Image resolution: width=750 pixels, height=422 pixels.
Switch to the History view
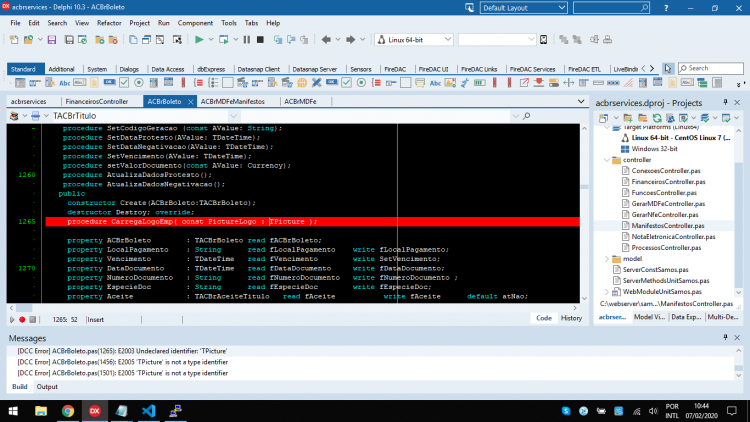tap(571, 318)
